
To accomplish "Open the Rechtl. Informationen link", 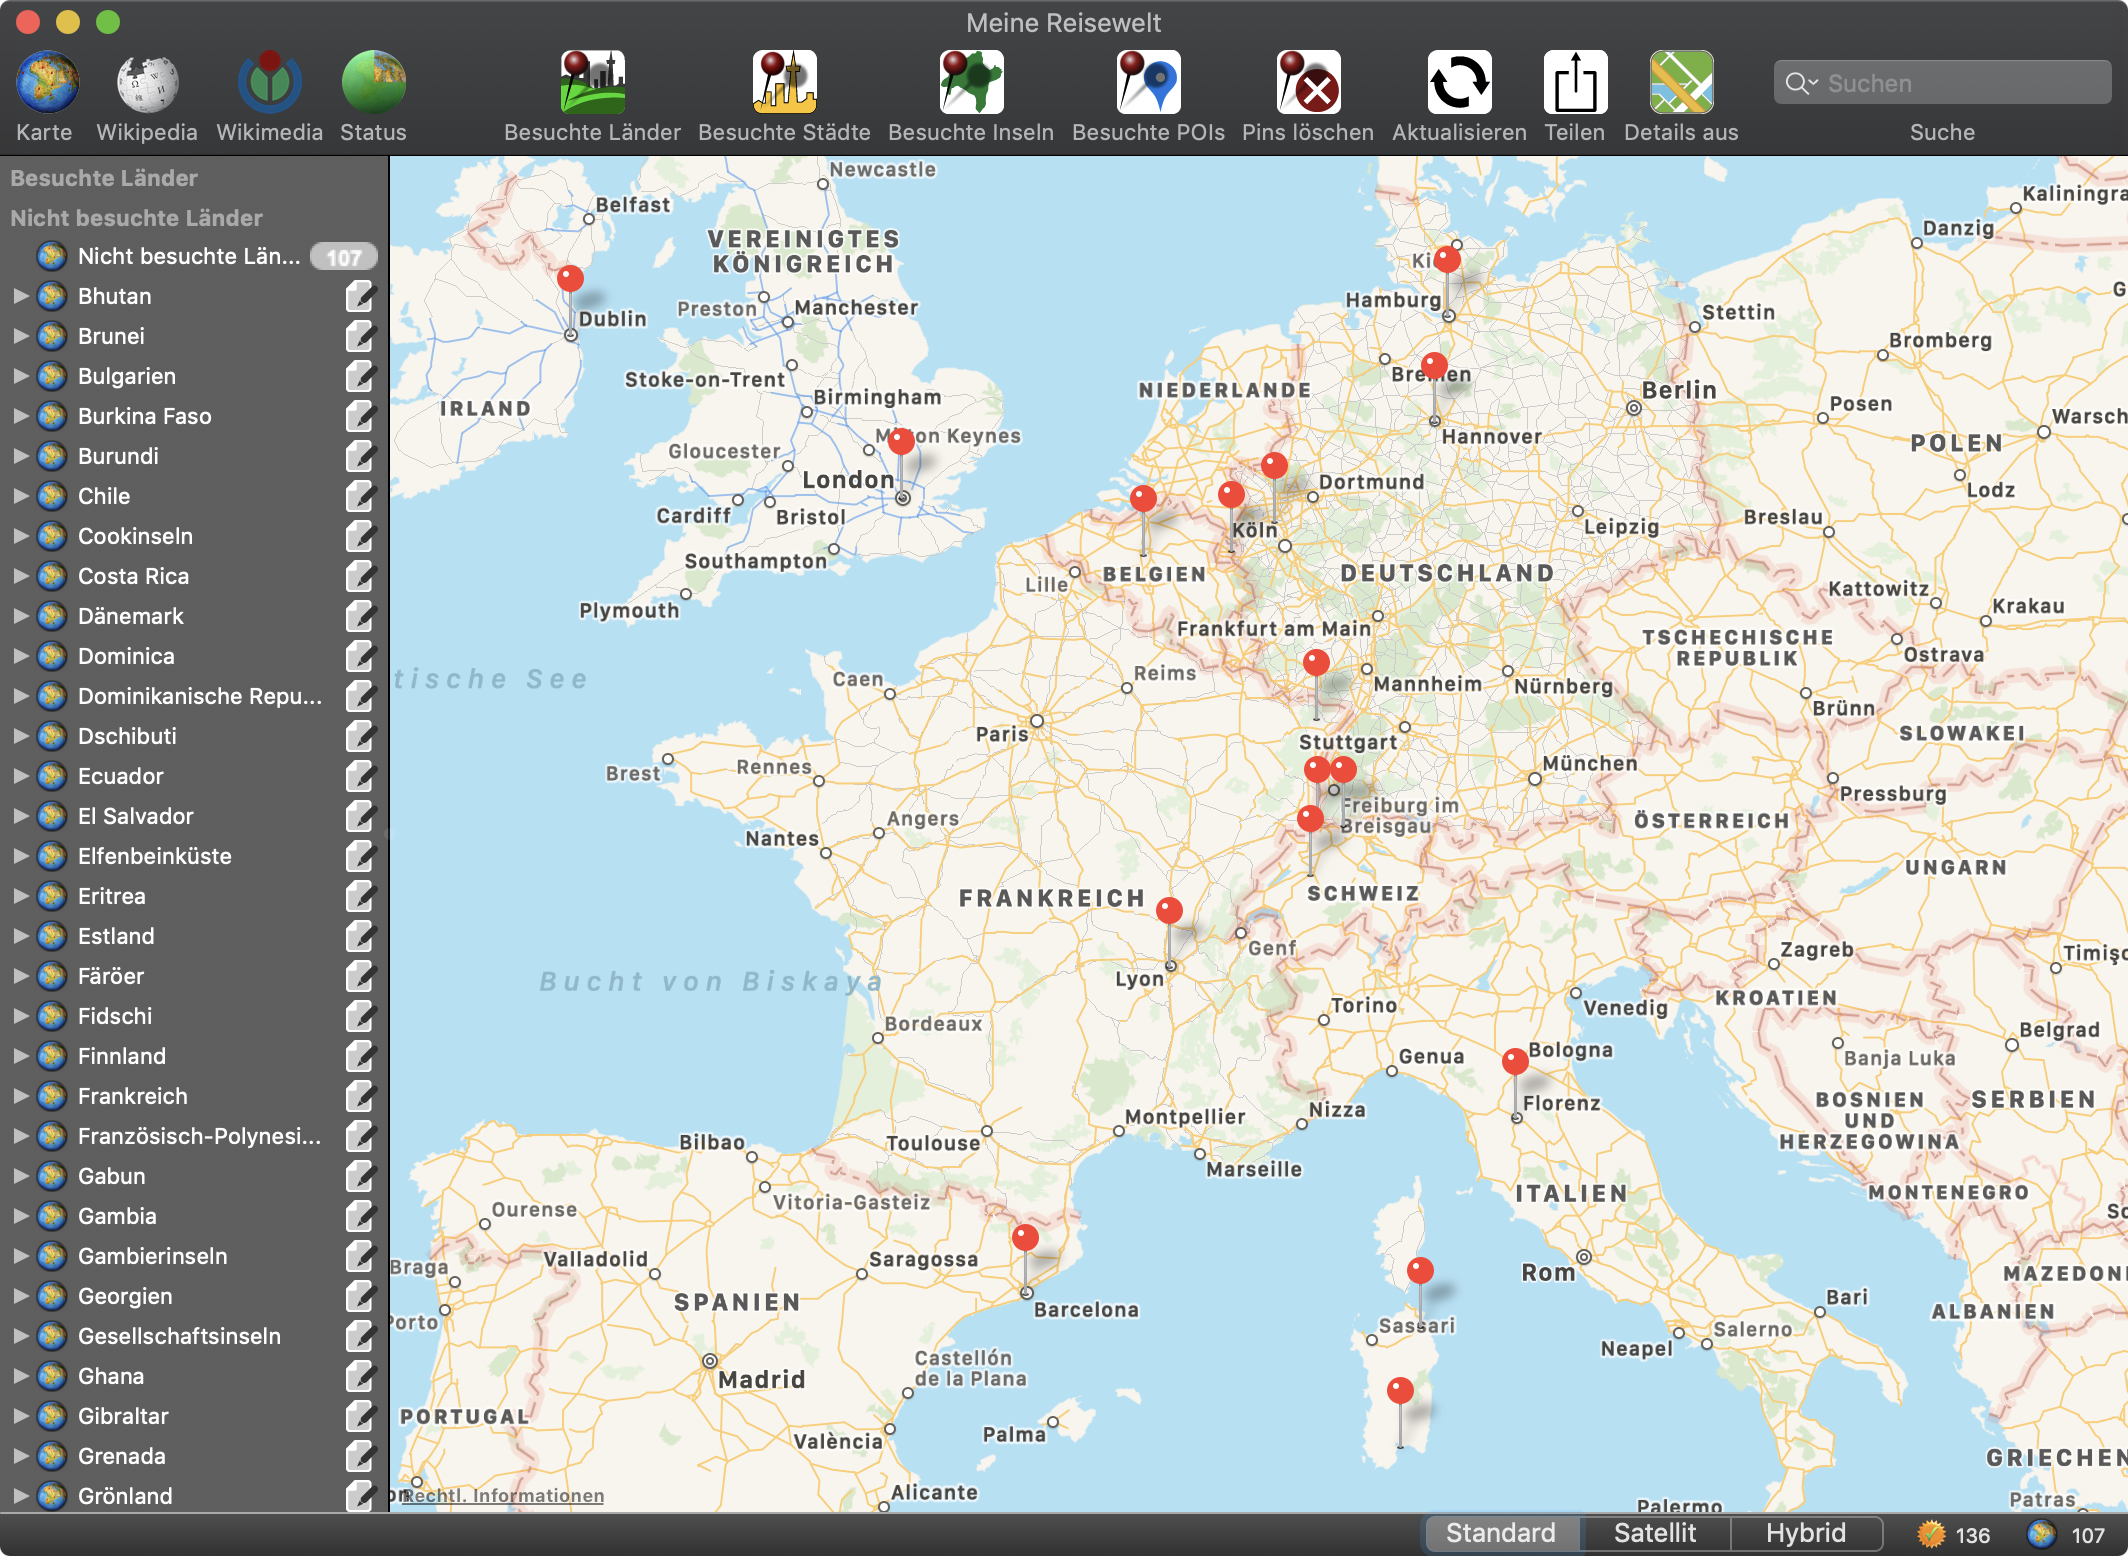I will [503, 1495].
